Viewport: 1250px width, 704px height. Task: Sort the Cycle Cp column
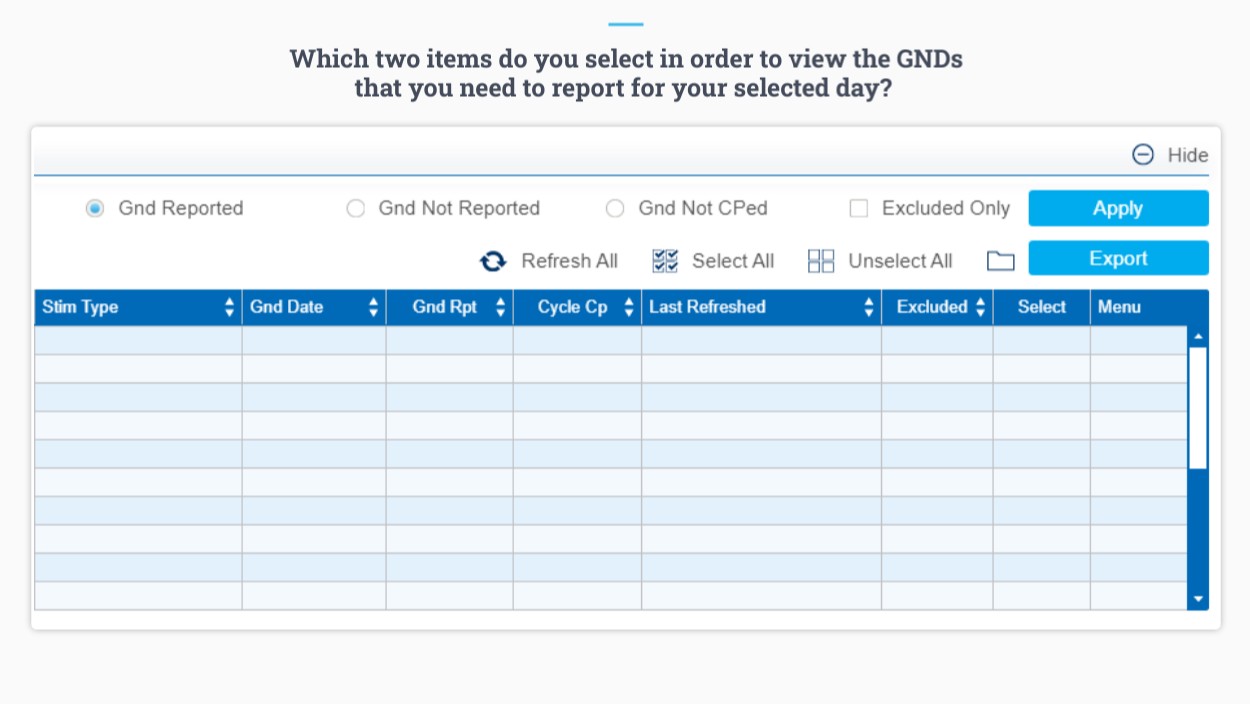pos(629,308)
